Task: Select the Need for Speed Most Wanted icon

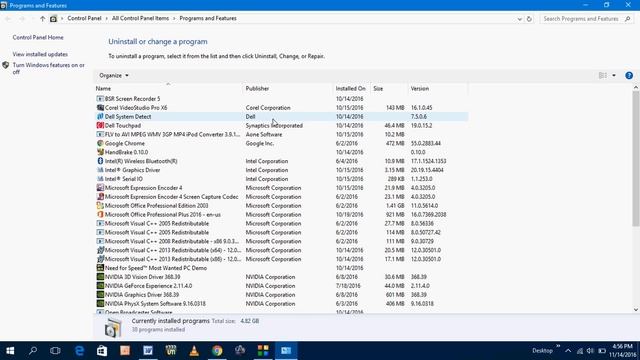Action: 100,268
